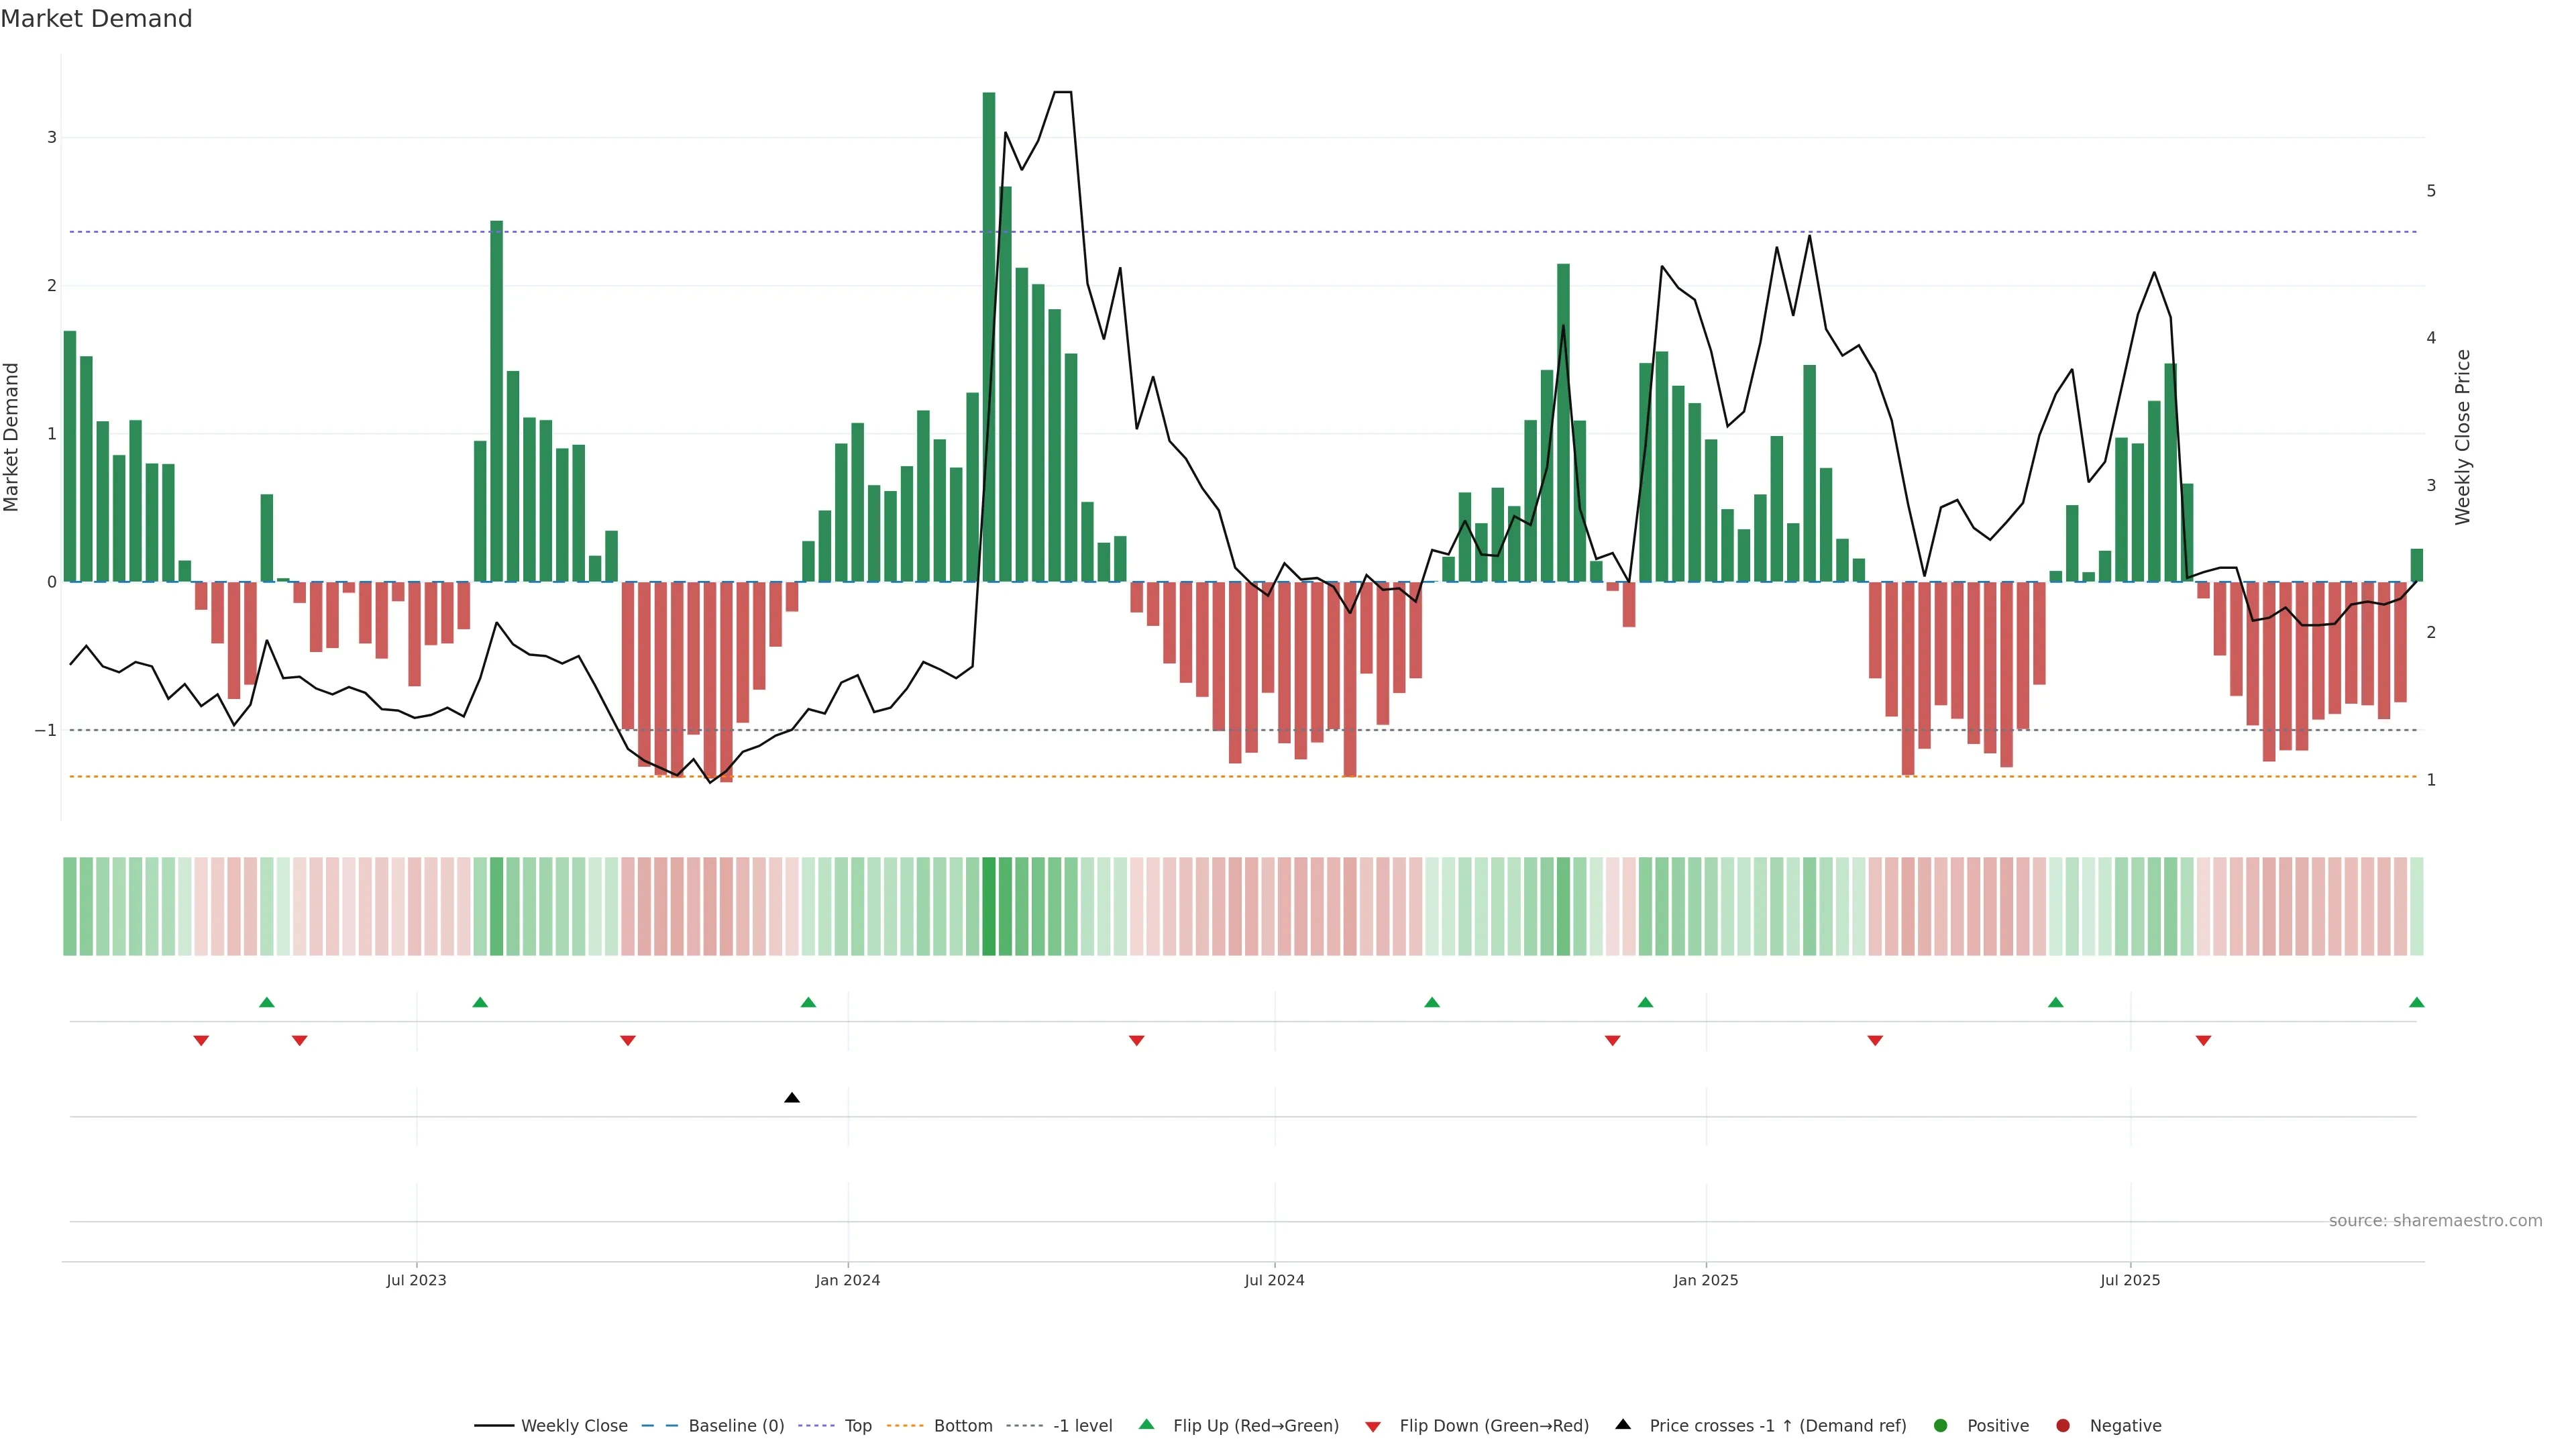Screen dimensions: 2576x1449
Task: Click source sharemaestro.com text
Action: click(x=2435, y=1221)
